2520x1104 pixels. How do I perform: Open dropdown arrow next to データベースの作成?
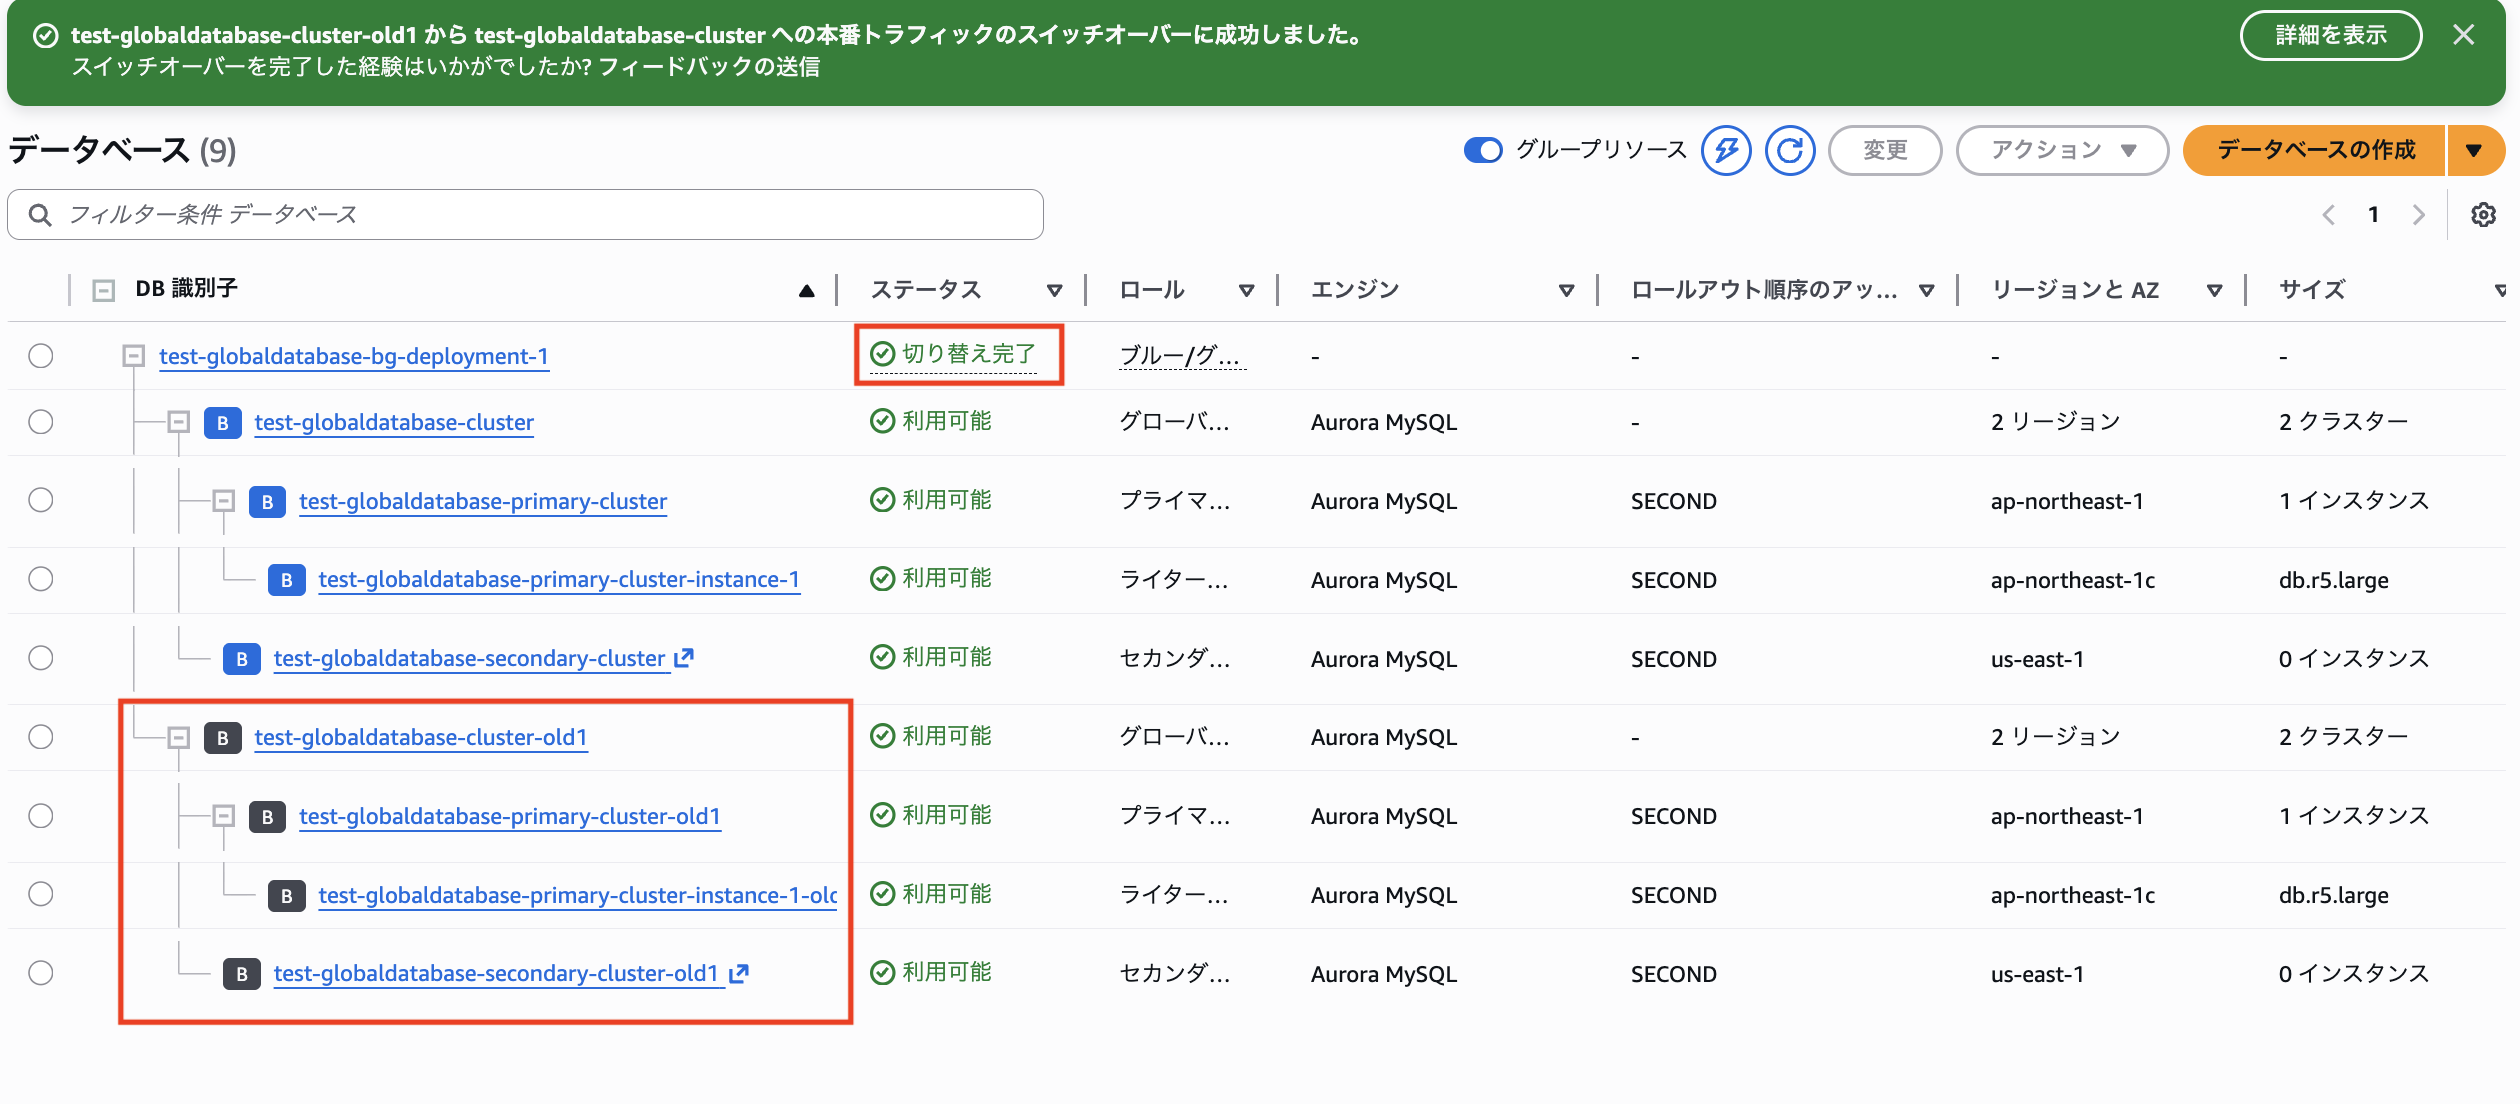tap(2474, 151)
